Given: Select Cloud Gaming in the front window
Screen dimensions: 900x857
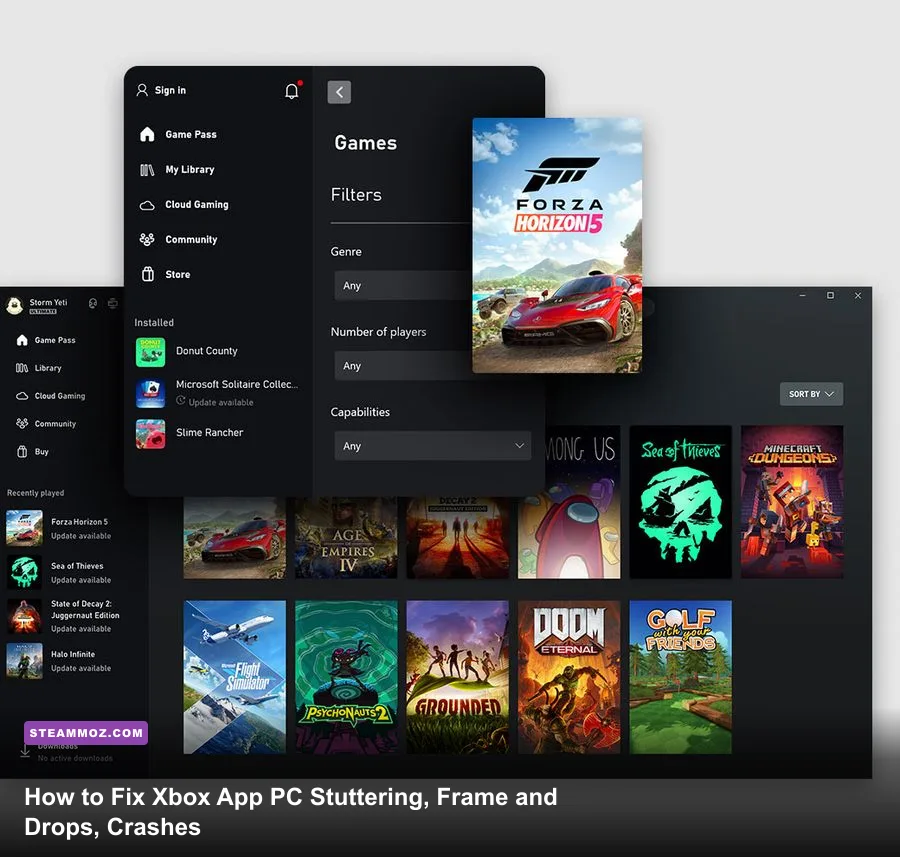Looking at the screenshot, I should tap(196, 204).
